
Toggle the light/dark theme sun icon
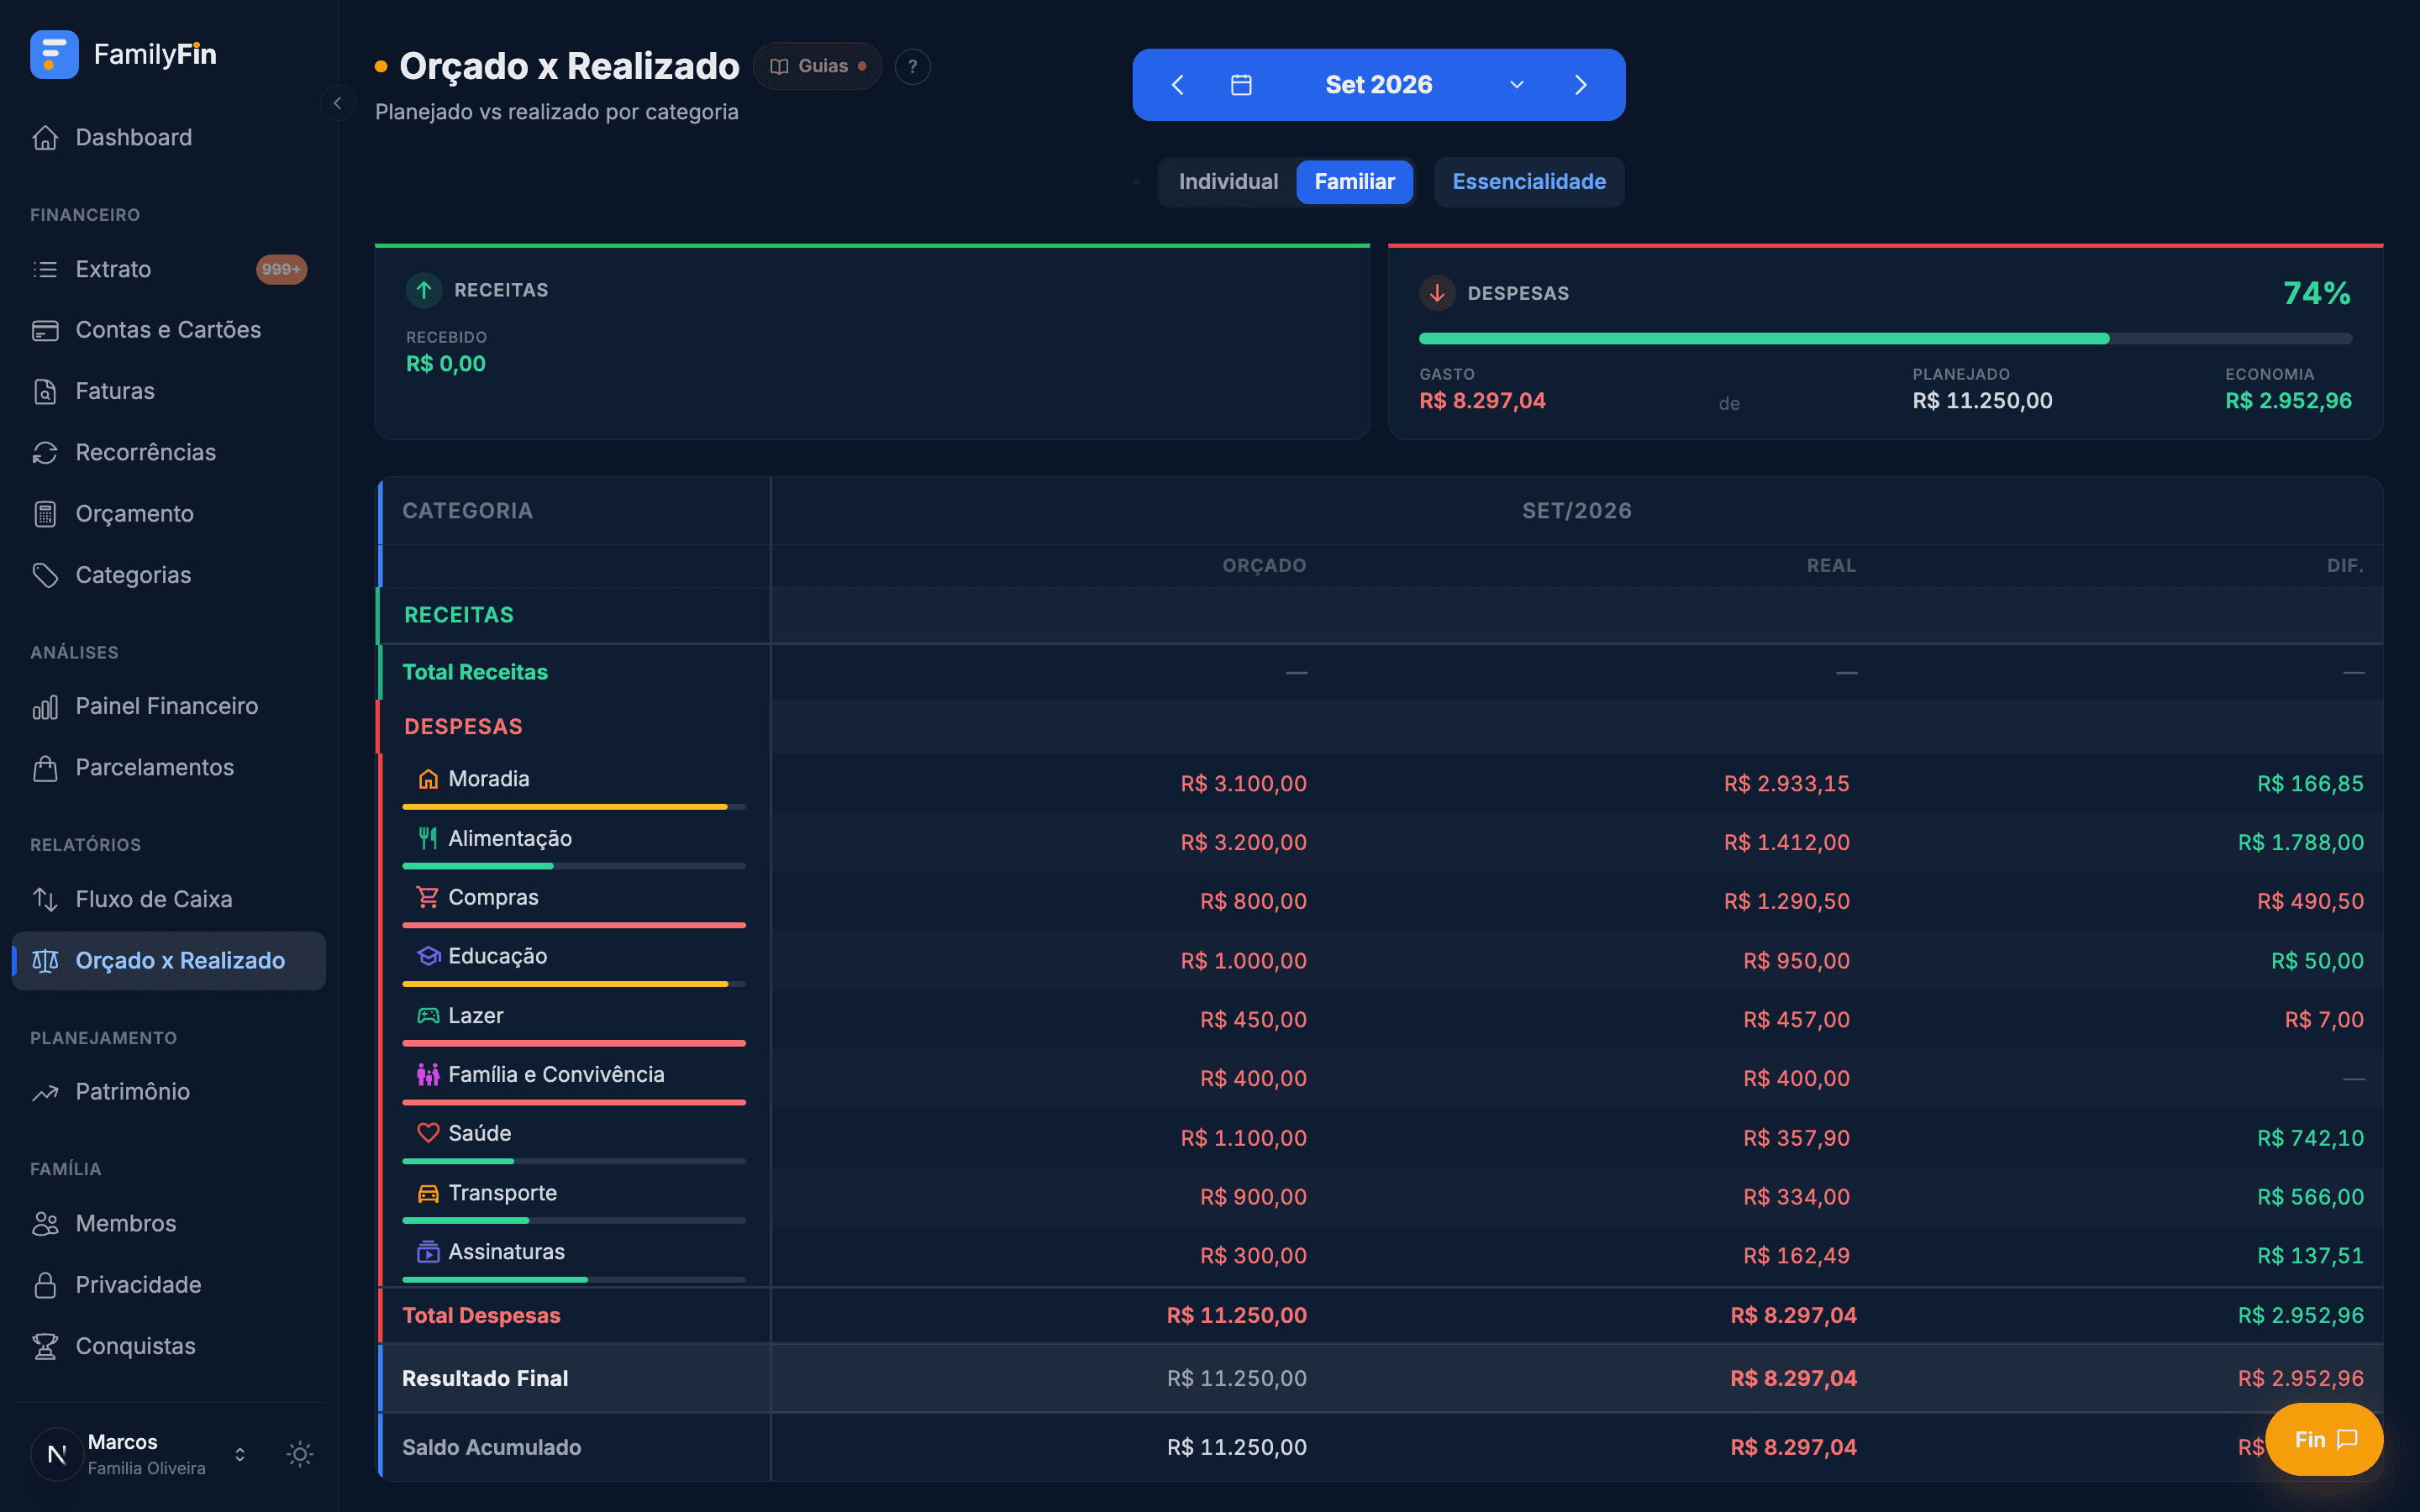pos(300,1454)
